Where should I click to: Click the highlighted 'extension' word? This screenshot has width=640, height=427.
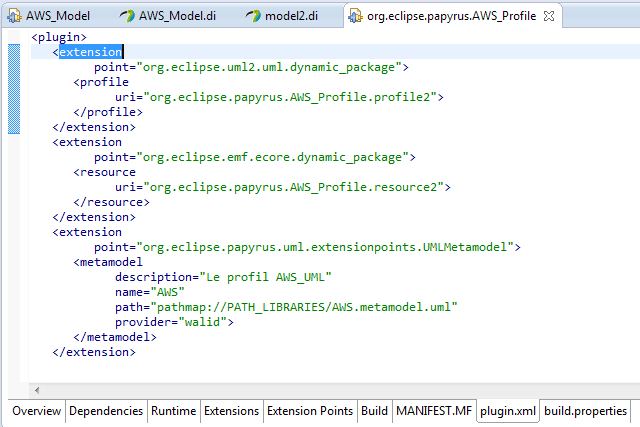[x=91, y=52]
